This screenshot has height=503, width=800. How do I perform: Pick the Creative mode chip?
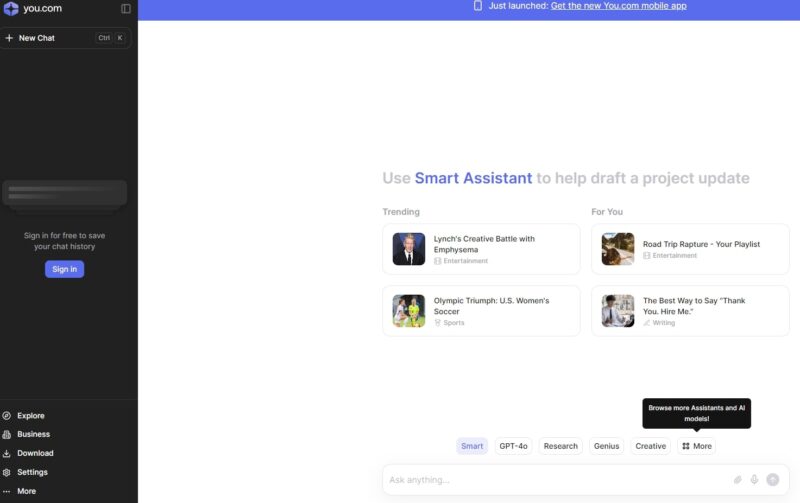click(x=650, y=446)
